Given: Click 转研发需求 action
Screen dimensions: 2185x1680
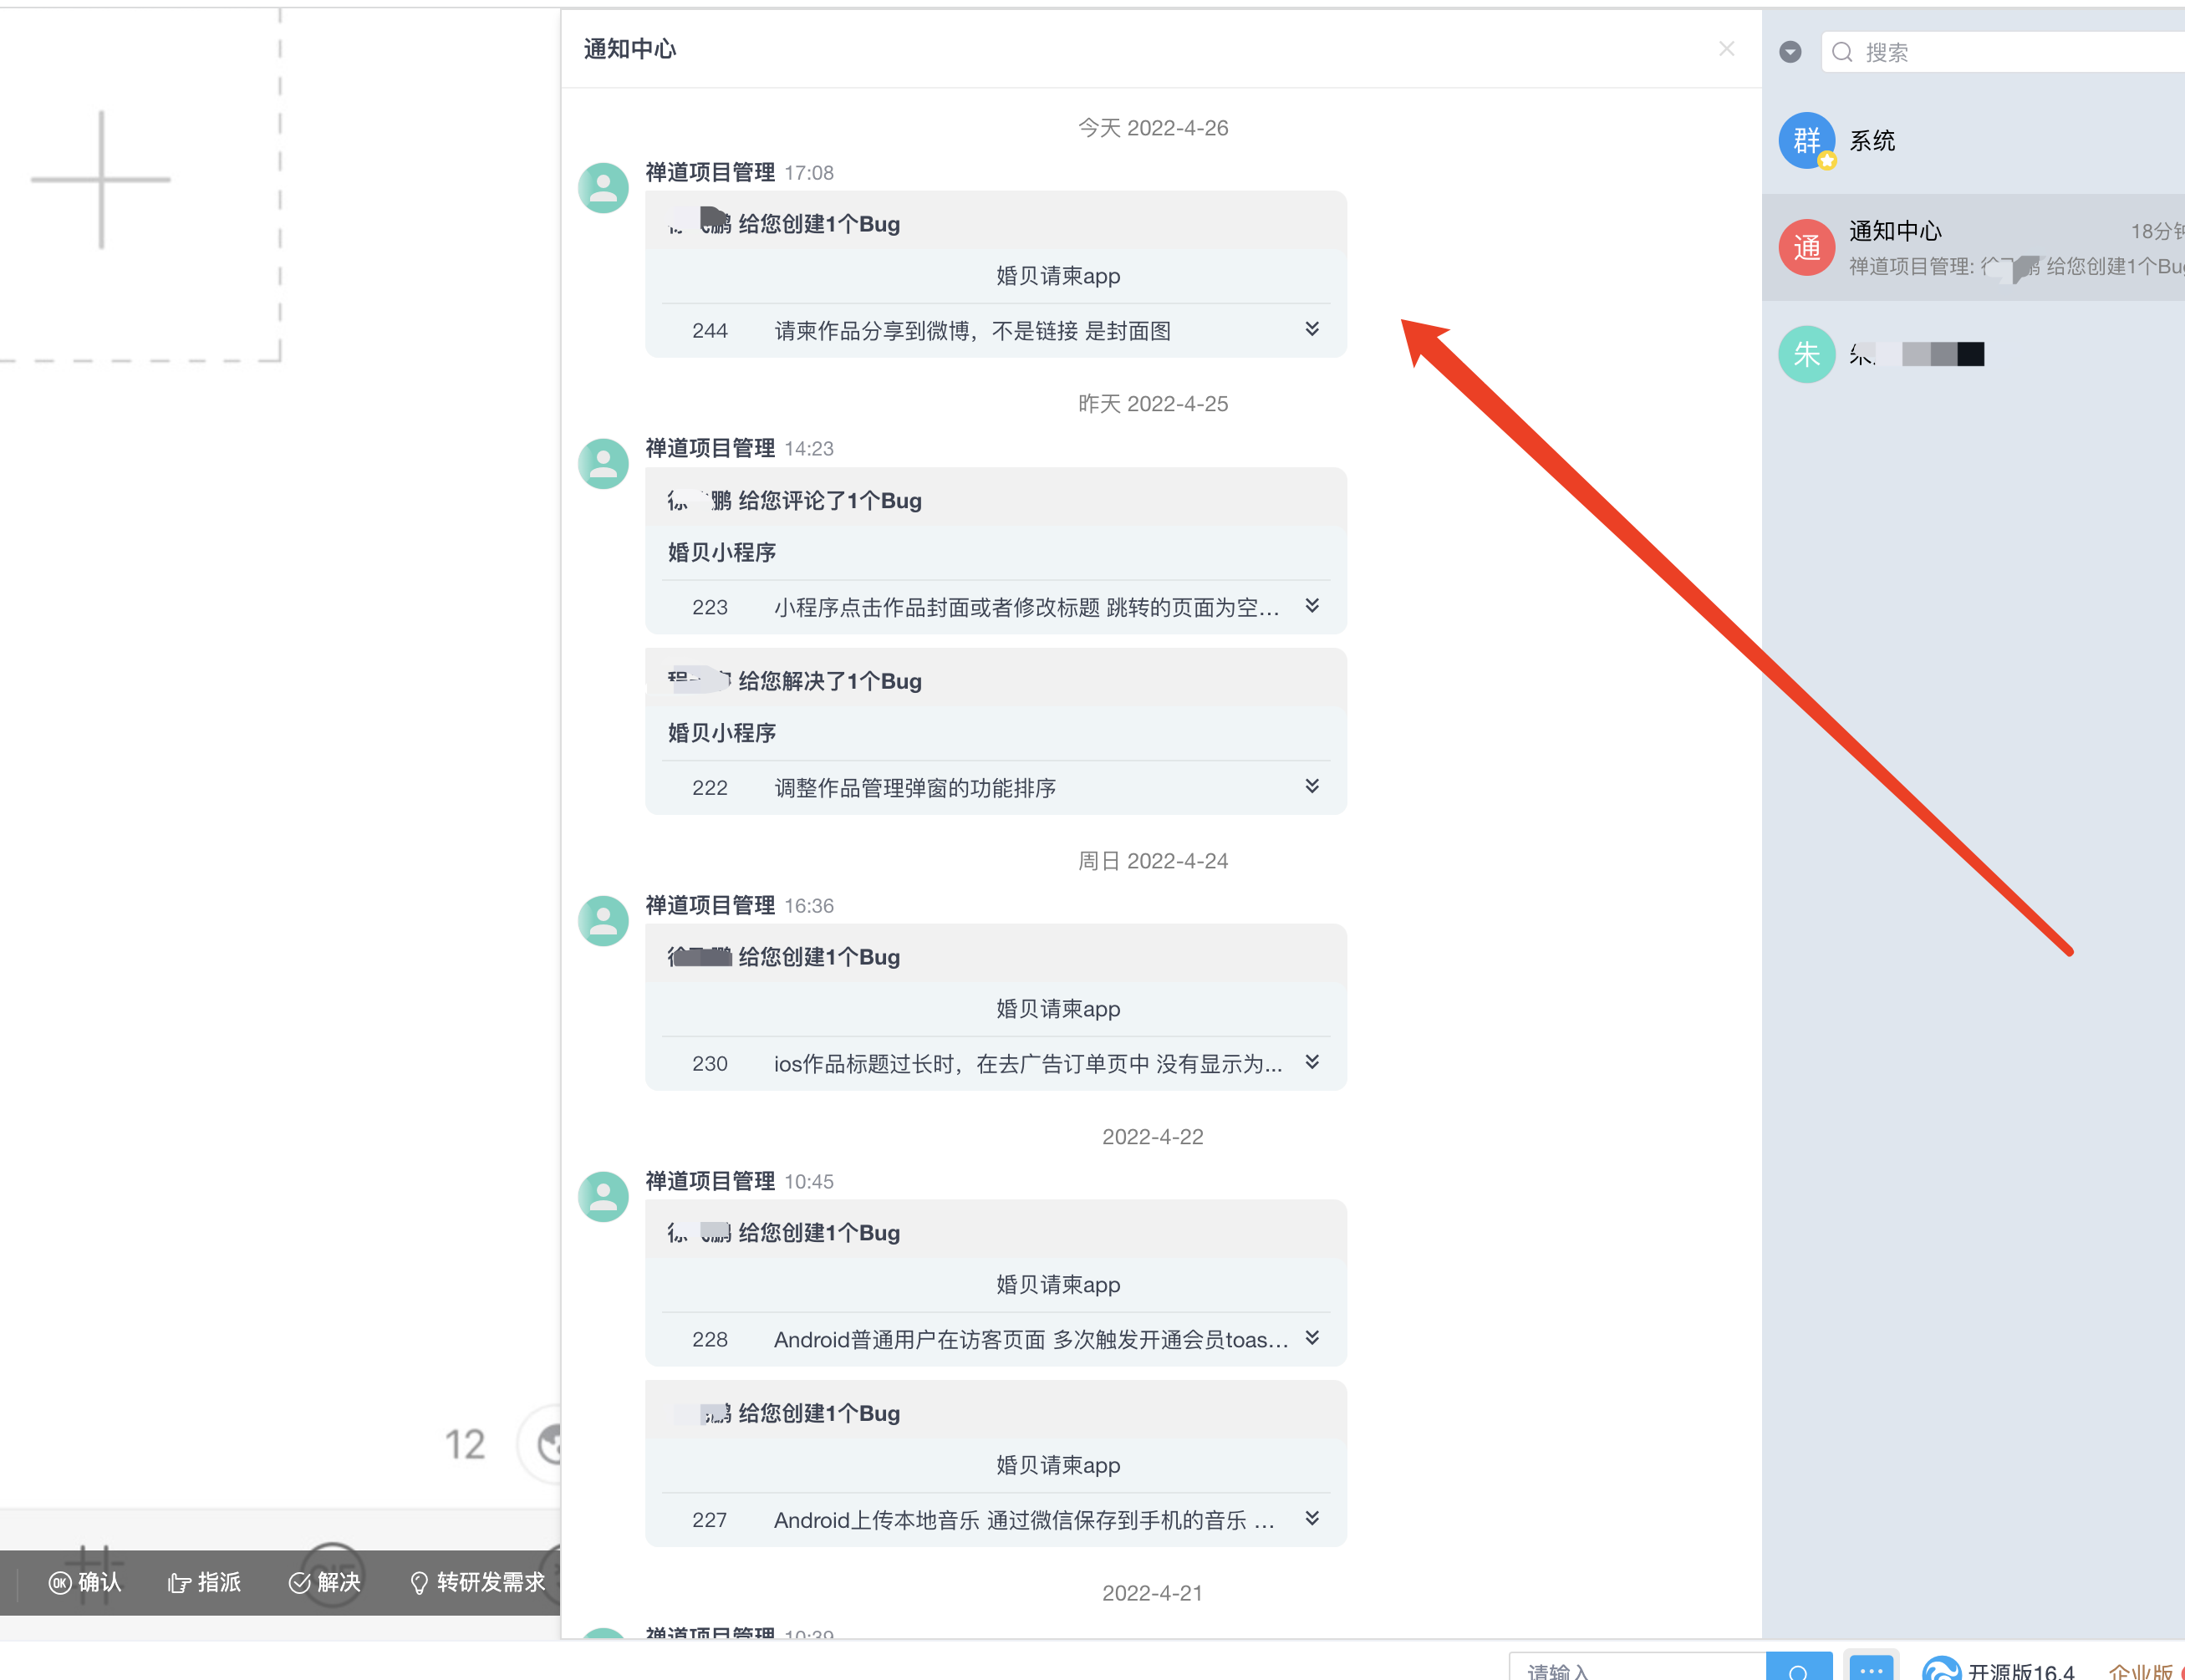Looking at the screenshot, I should click(478, 1582).
